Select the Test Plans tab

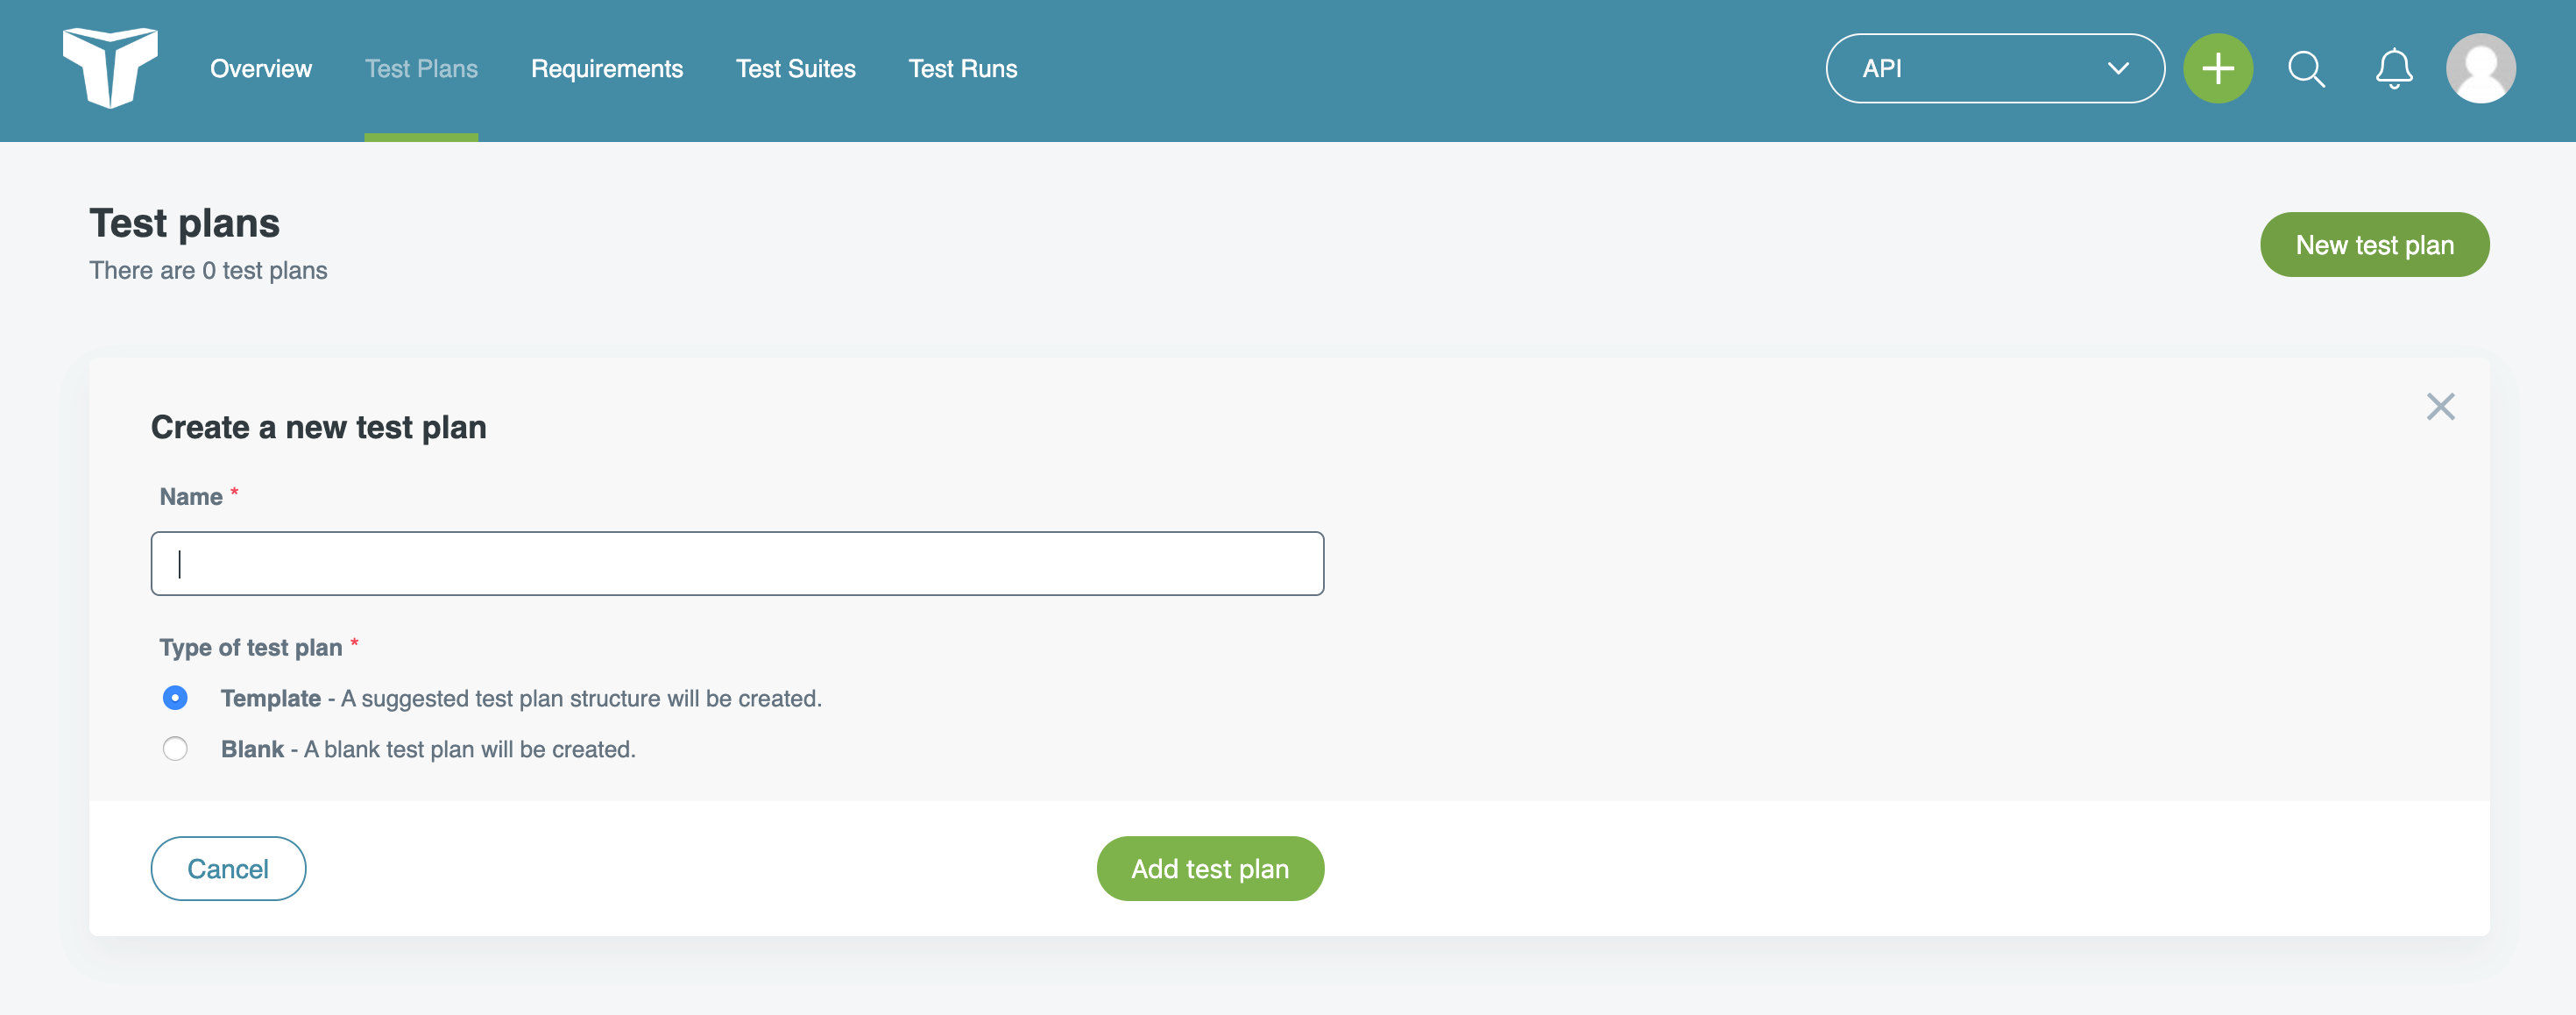(420, 69)
